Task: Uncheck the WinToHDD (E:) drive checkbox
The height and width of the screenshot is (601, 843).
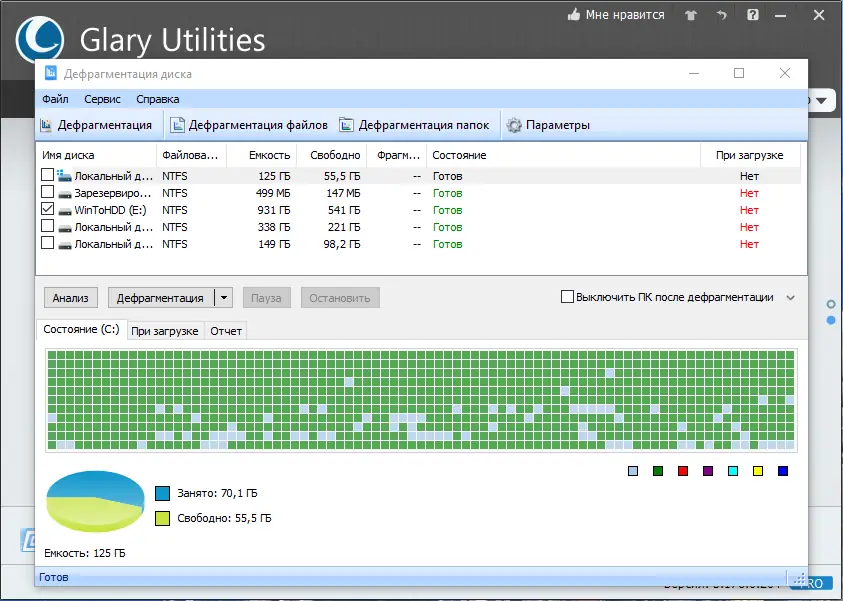Action: tap(48, 210)
